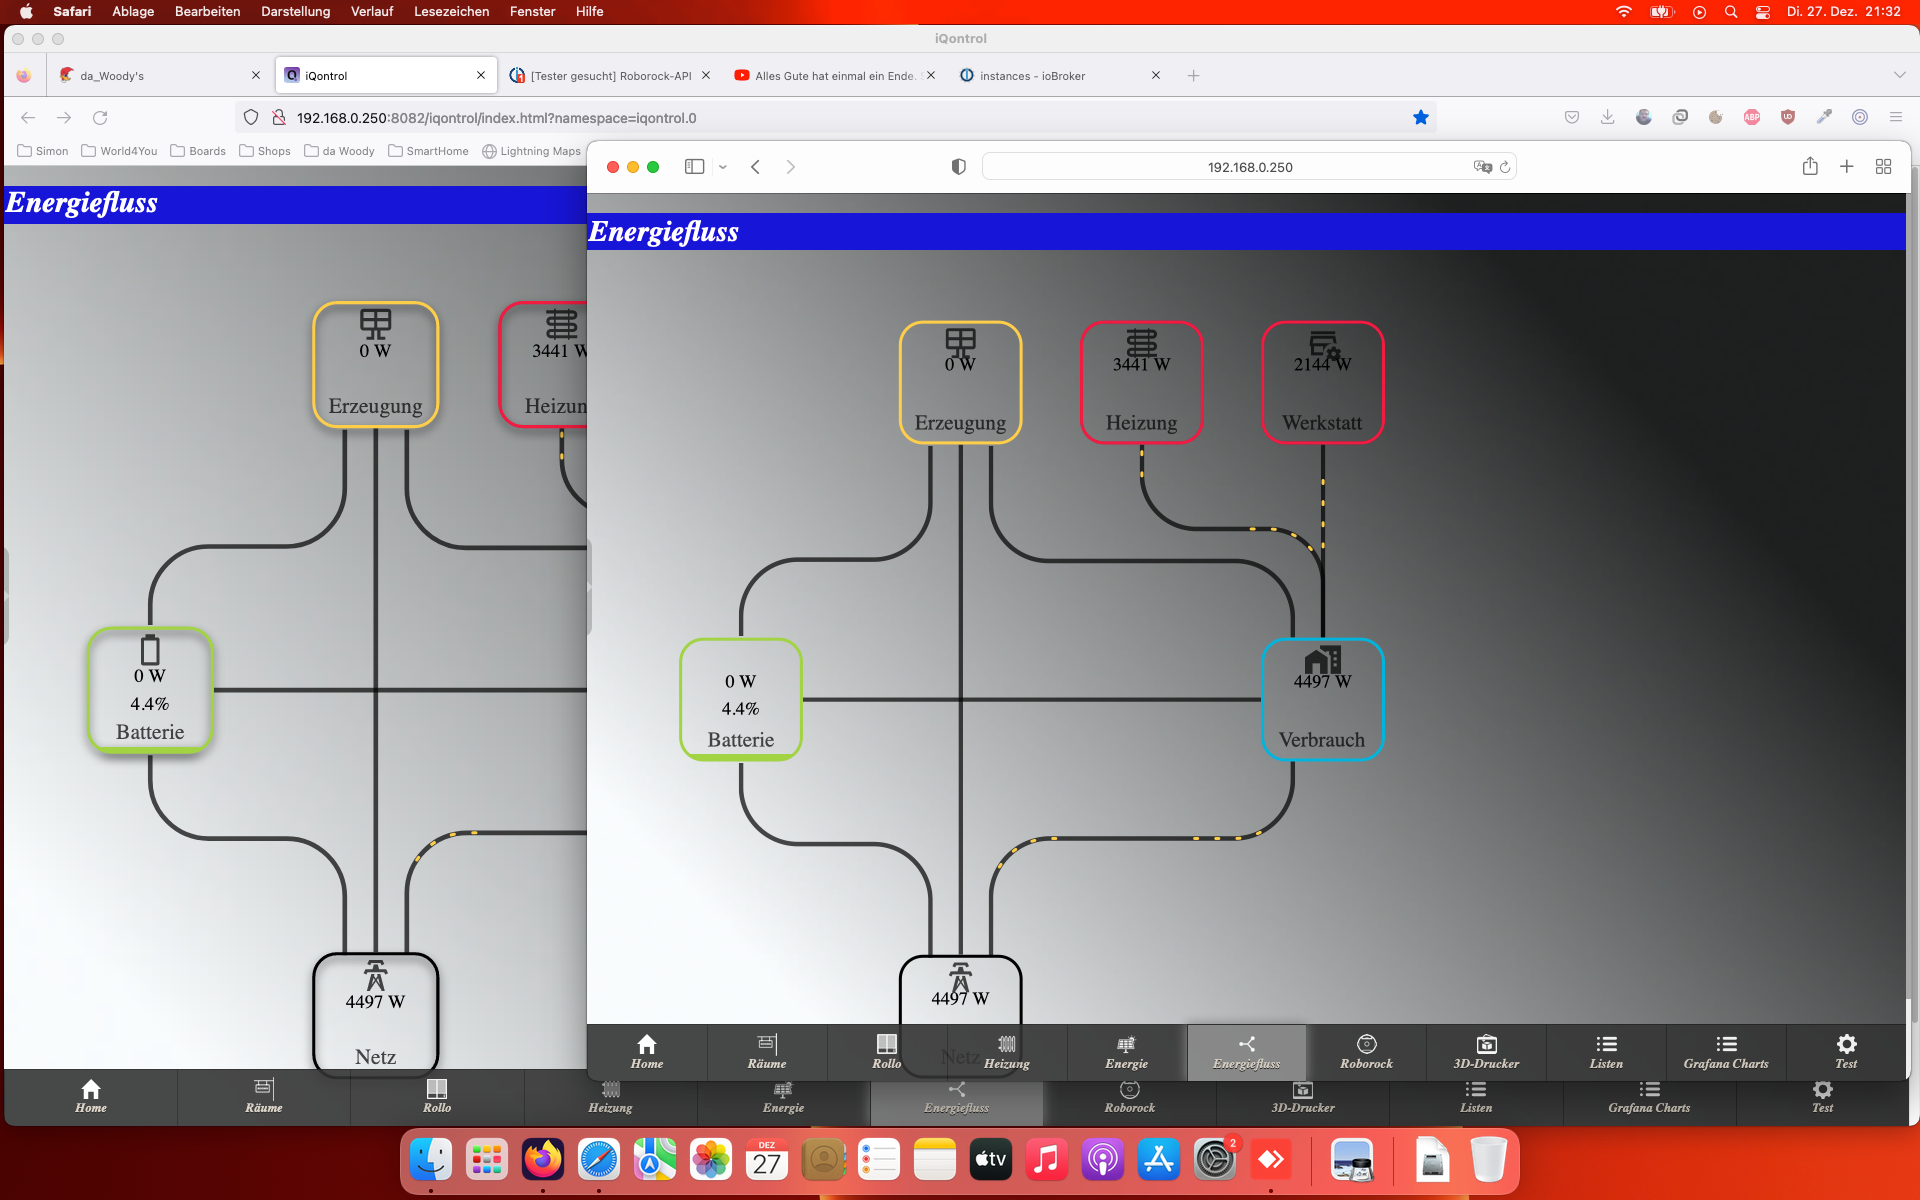Viewport: 1920px width, 1200px height.
Task: Open Shops bookmarks folder
Action: (265, 151)
